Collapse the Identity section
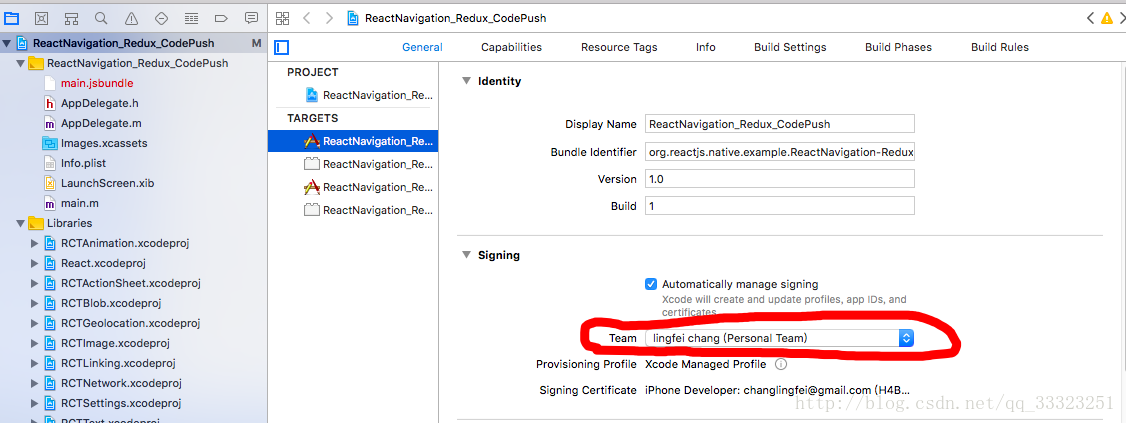Viewport: 1126px width, 423px height. coord(466,81)
